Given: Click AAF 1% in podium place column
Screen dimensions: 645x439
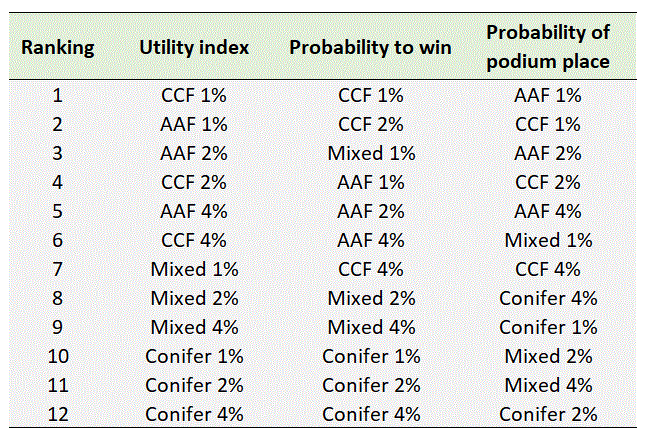Looking at the screenshot, I should click(547, 96).
